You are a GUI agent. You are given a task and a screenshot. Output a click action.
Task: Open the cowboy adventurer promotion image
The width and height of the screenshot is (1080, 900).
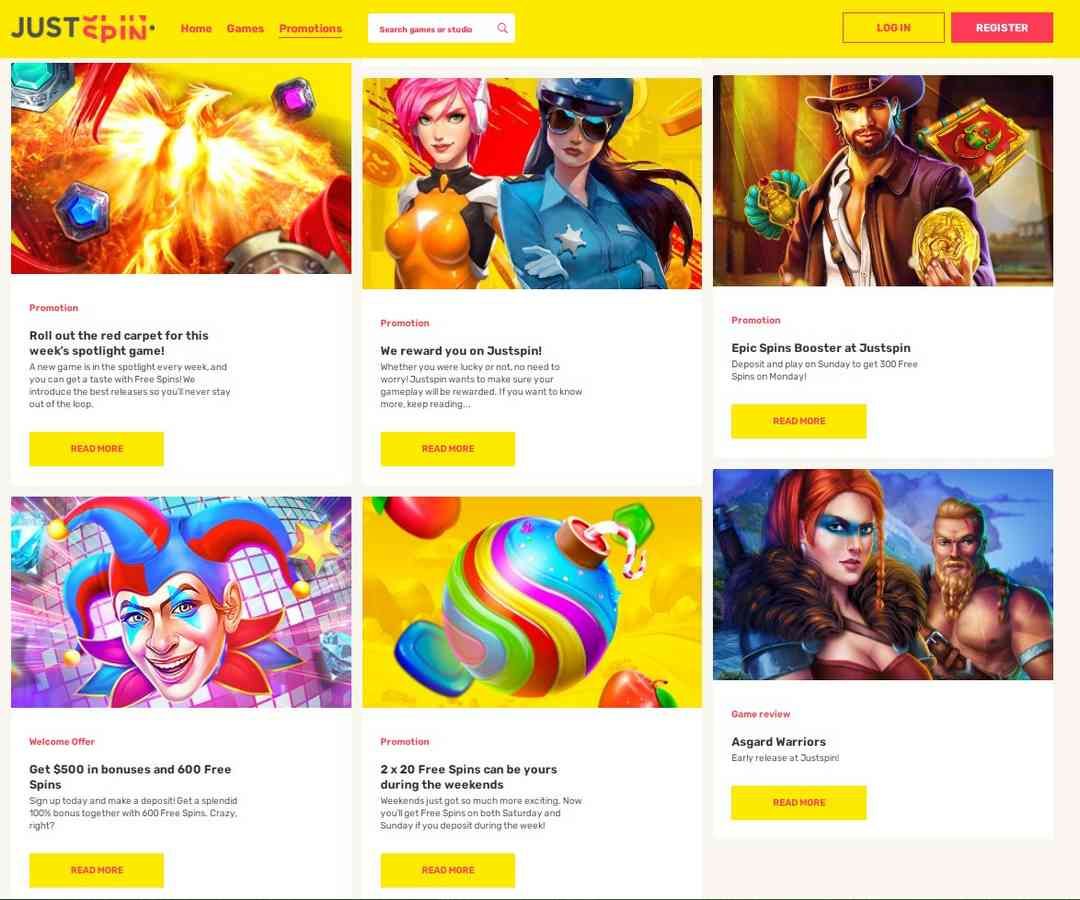point(882,180)
